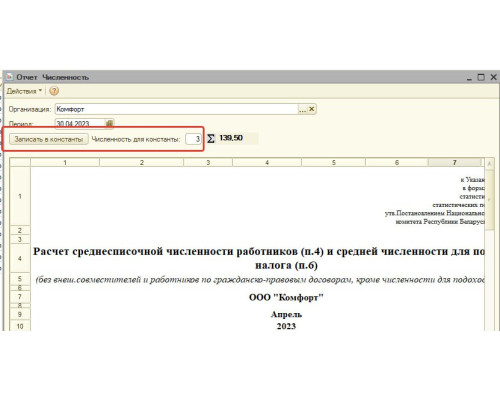This screenshot has width=500, height=400.
Task: Clear the Комфорт organization field
Action: tap(311, 109)
